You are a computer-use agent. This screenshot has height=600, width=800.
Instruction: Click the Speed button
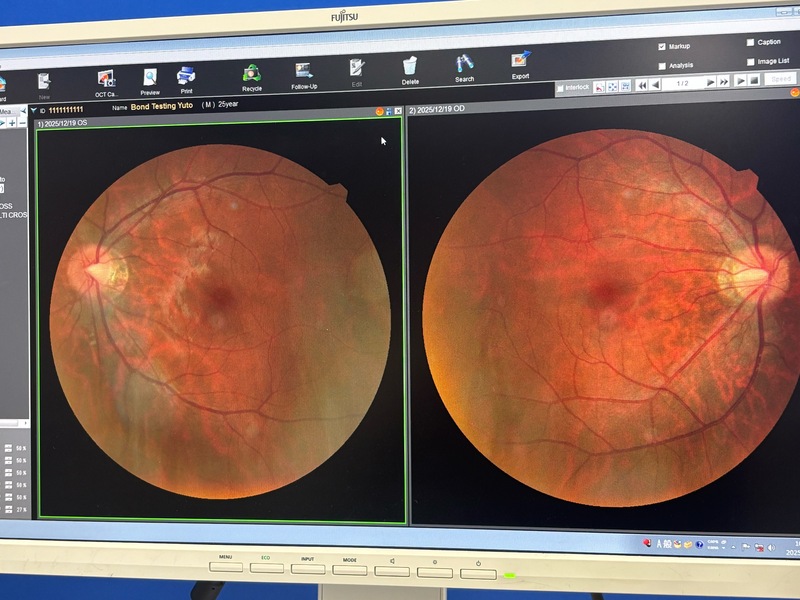pos(781,79)
